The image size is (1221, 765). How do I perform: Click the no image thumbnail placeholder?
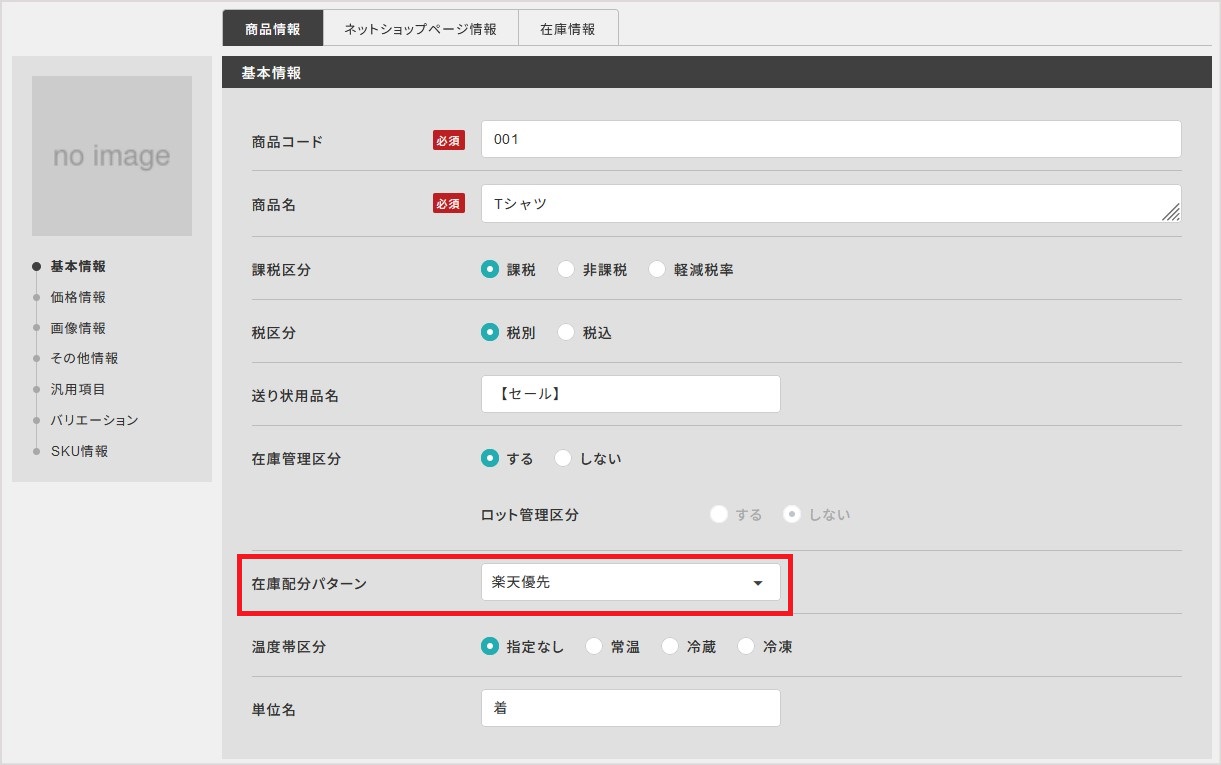(x=112, y=156)
